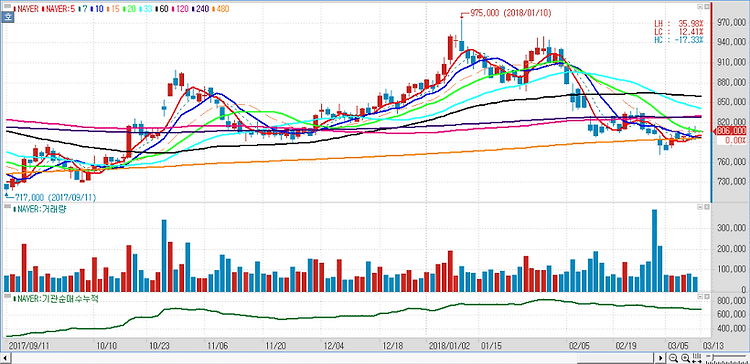The image size is (750, 364).
Task: Open the volume panel dropdown arrow
Action: [x=700, y=207]
